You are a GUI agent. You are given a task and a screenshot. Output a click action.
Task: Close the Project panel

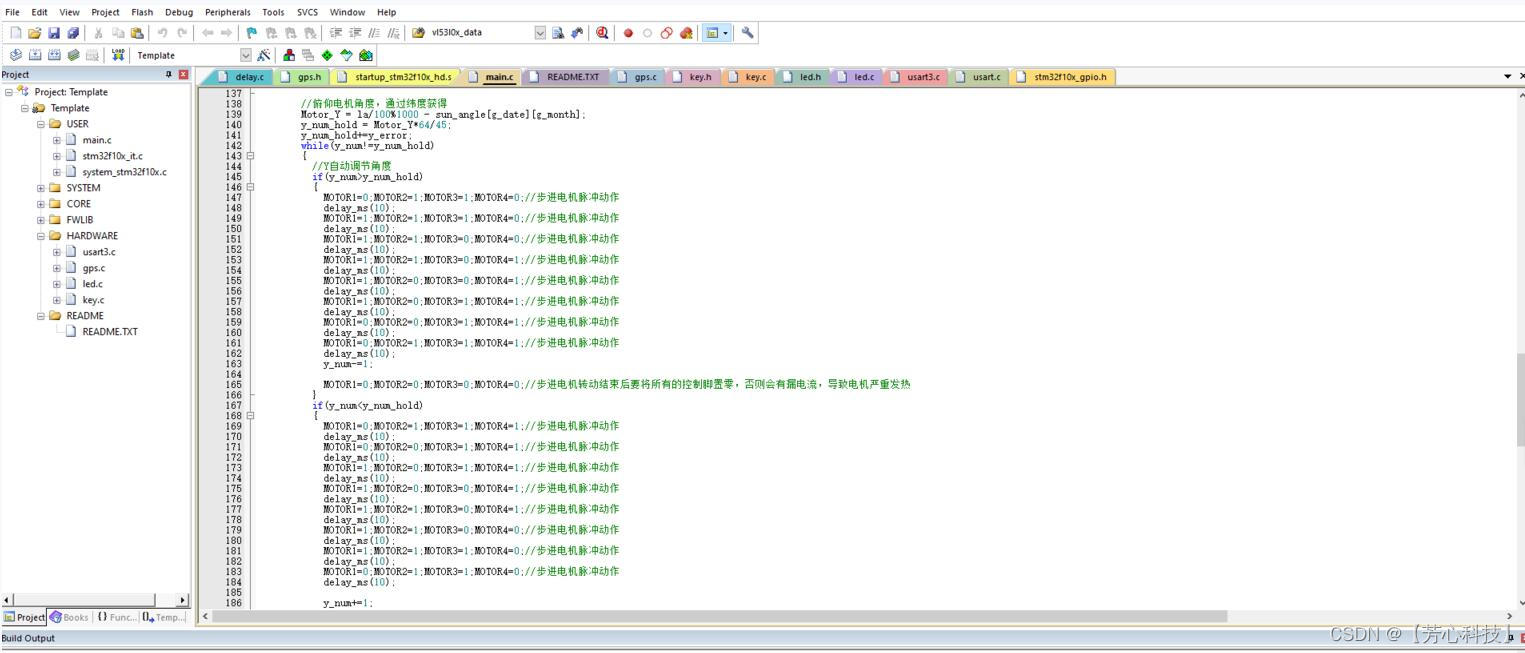tap(183, 75)
